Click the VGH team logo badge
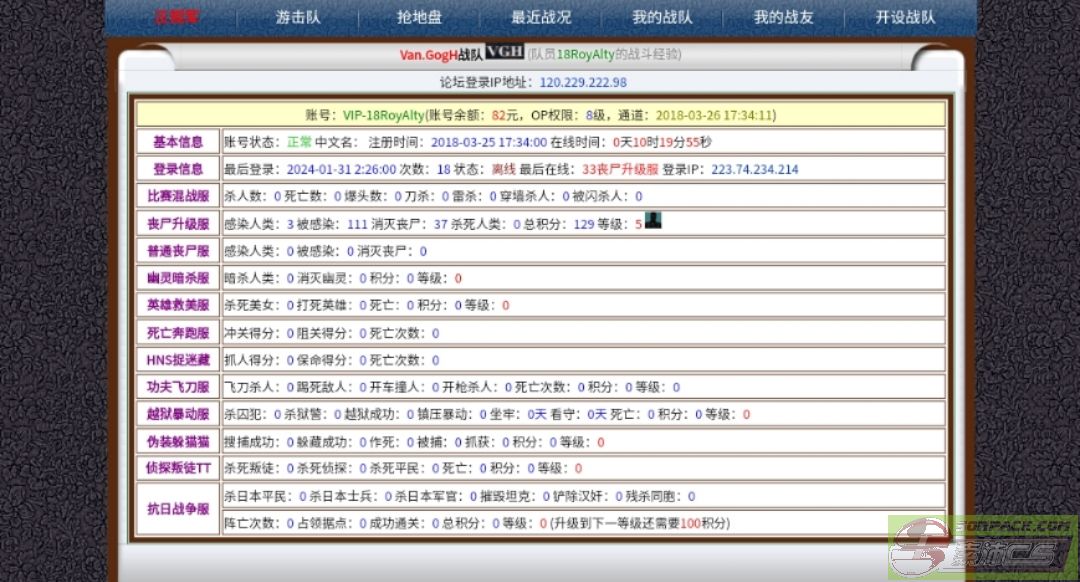The image size is (1080, 582). (505, 52)
